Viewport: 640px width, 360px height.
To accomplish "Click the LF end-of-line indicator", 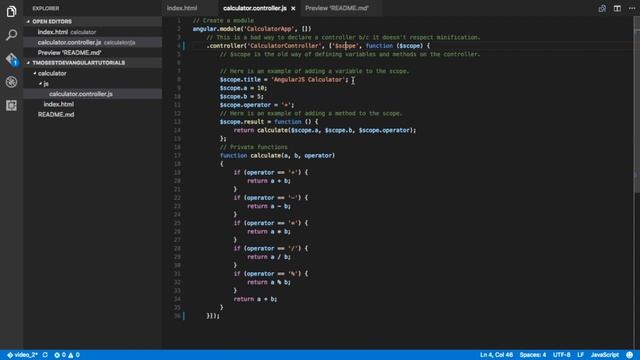I will pyautogui.click(x=580, y=355).
